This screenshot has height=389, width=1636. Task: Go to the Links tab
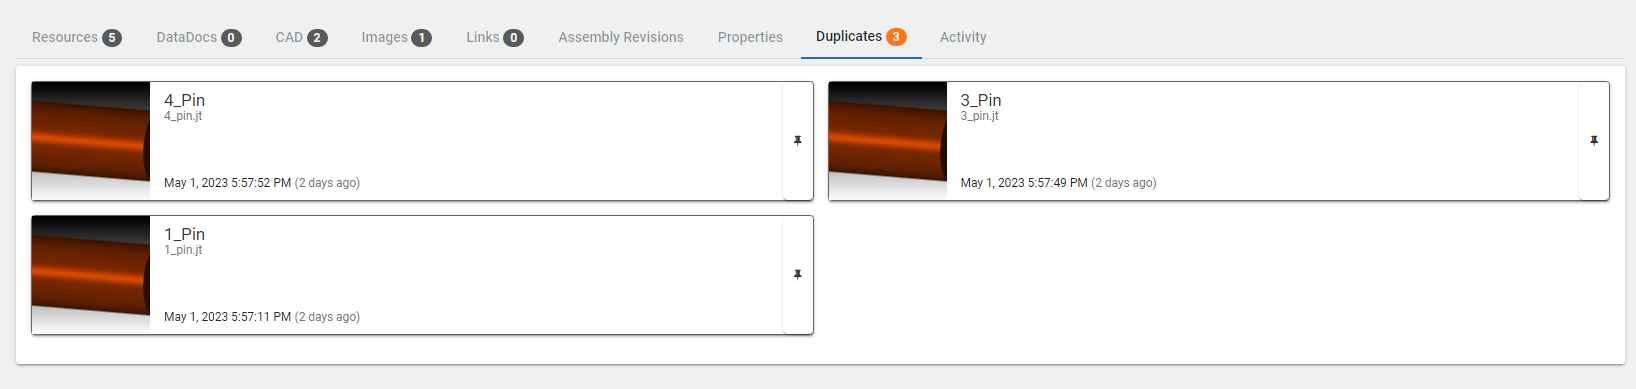click(495, 37)
